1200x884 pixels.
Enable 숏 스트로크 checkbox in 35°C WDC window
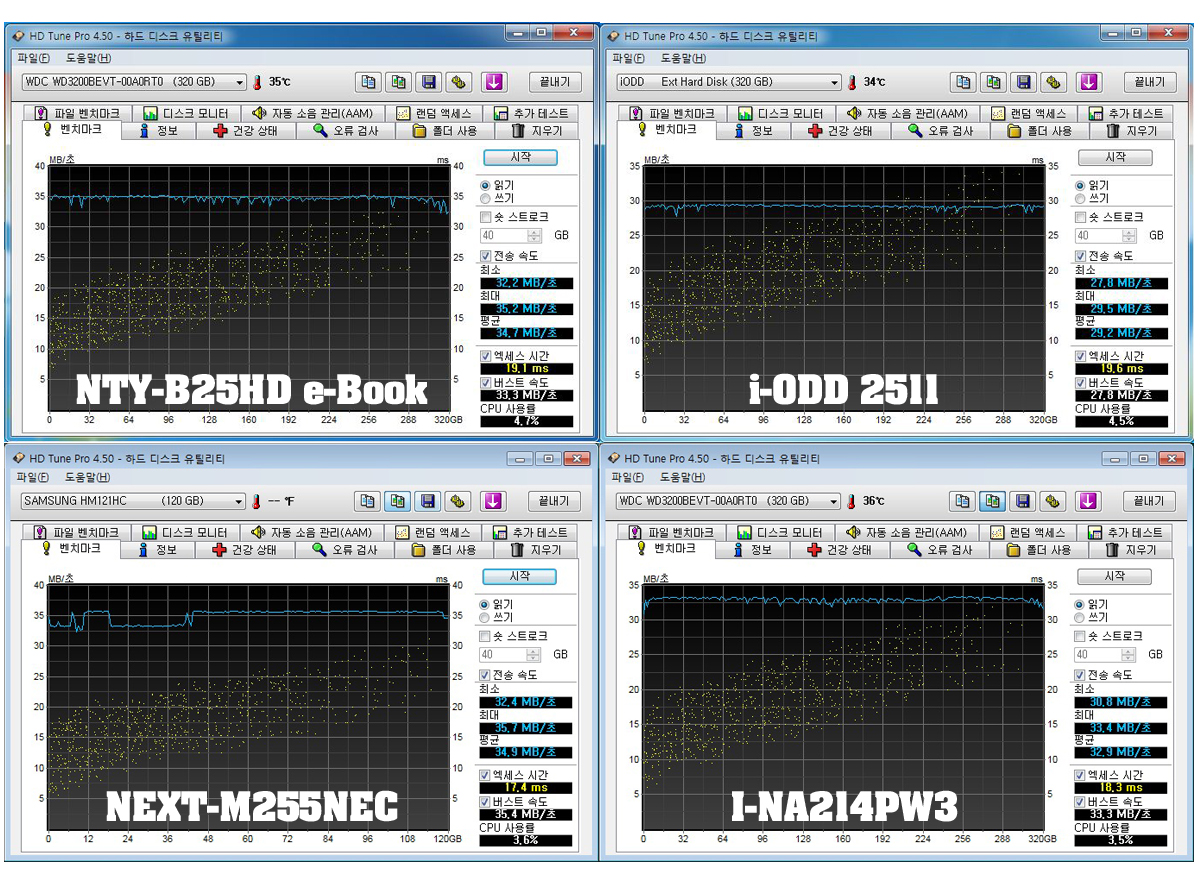point(486,217)
